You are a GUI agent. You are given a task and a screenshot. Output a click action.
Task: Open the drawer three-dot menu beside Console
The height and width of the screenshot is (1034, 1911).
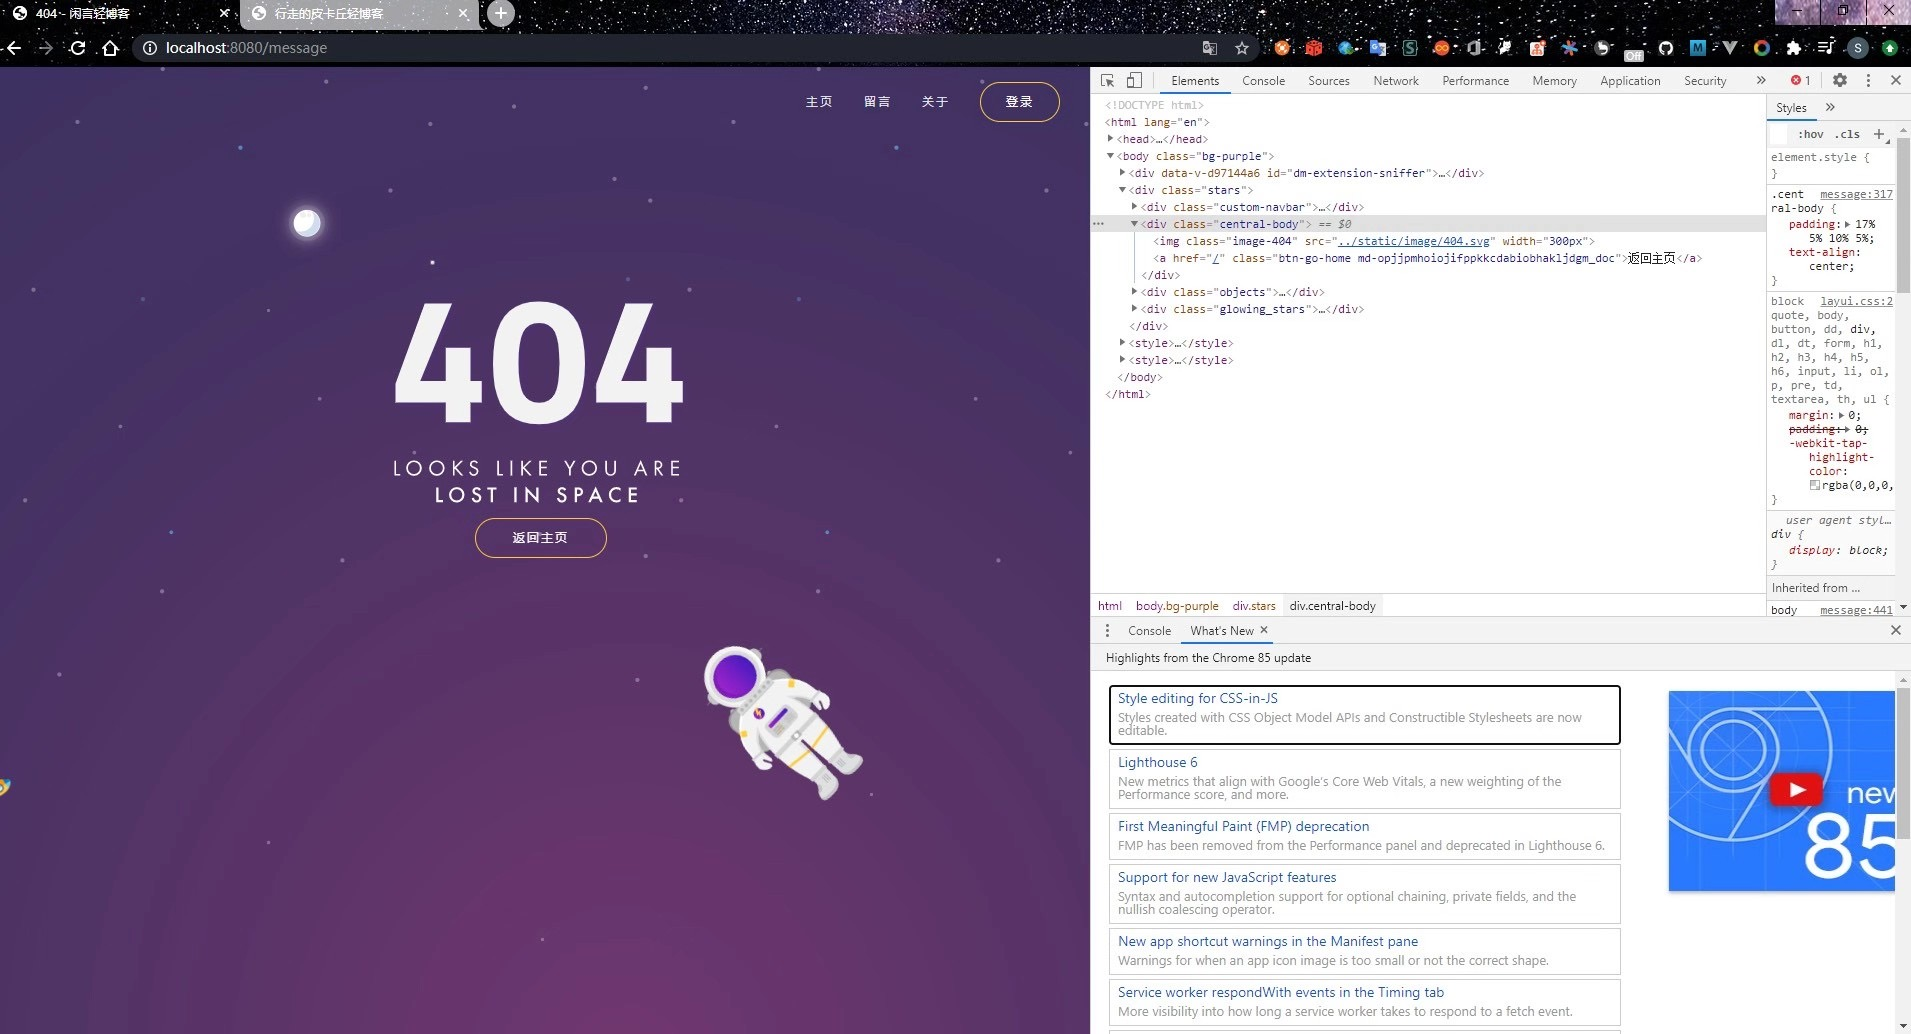(x=1107, y=631)
